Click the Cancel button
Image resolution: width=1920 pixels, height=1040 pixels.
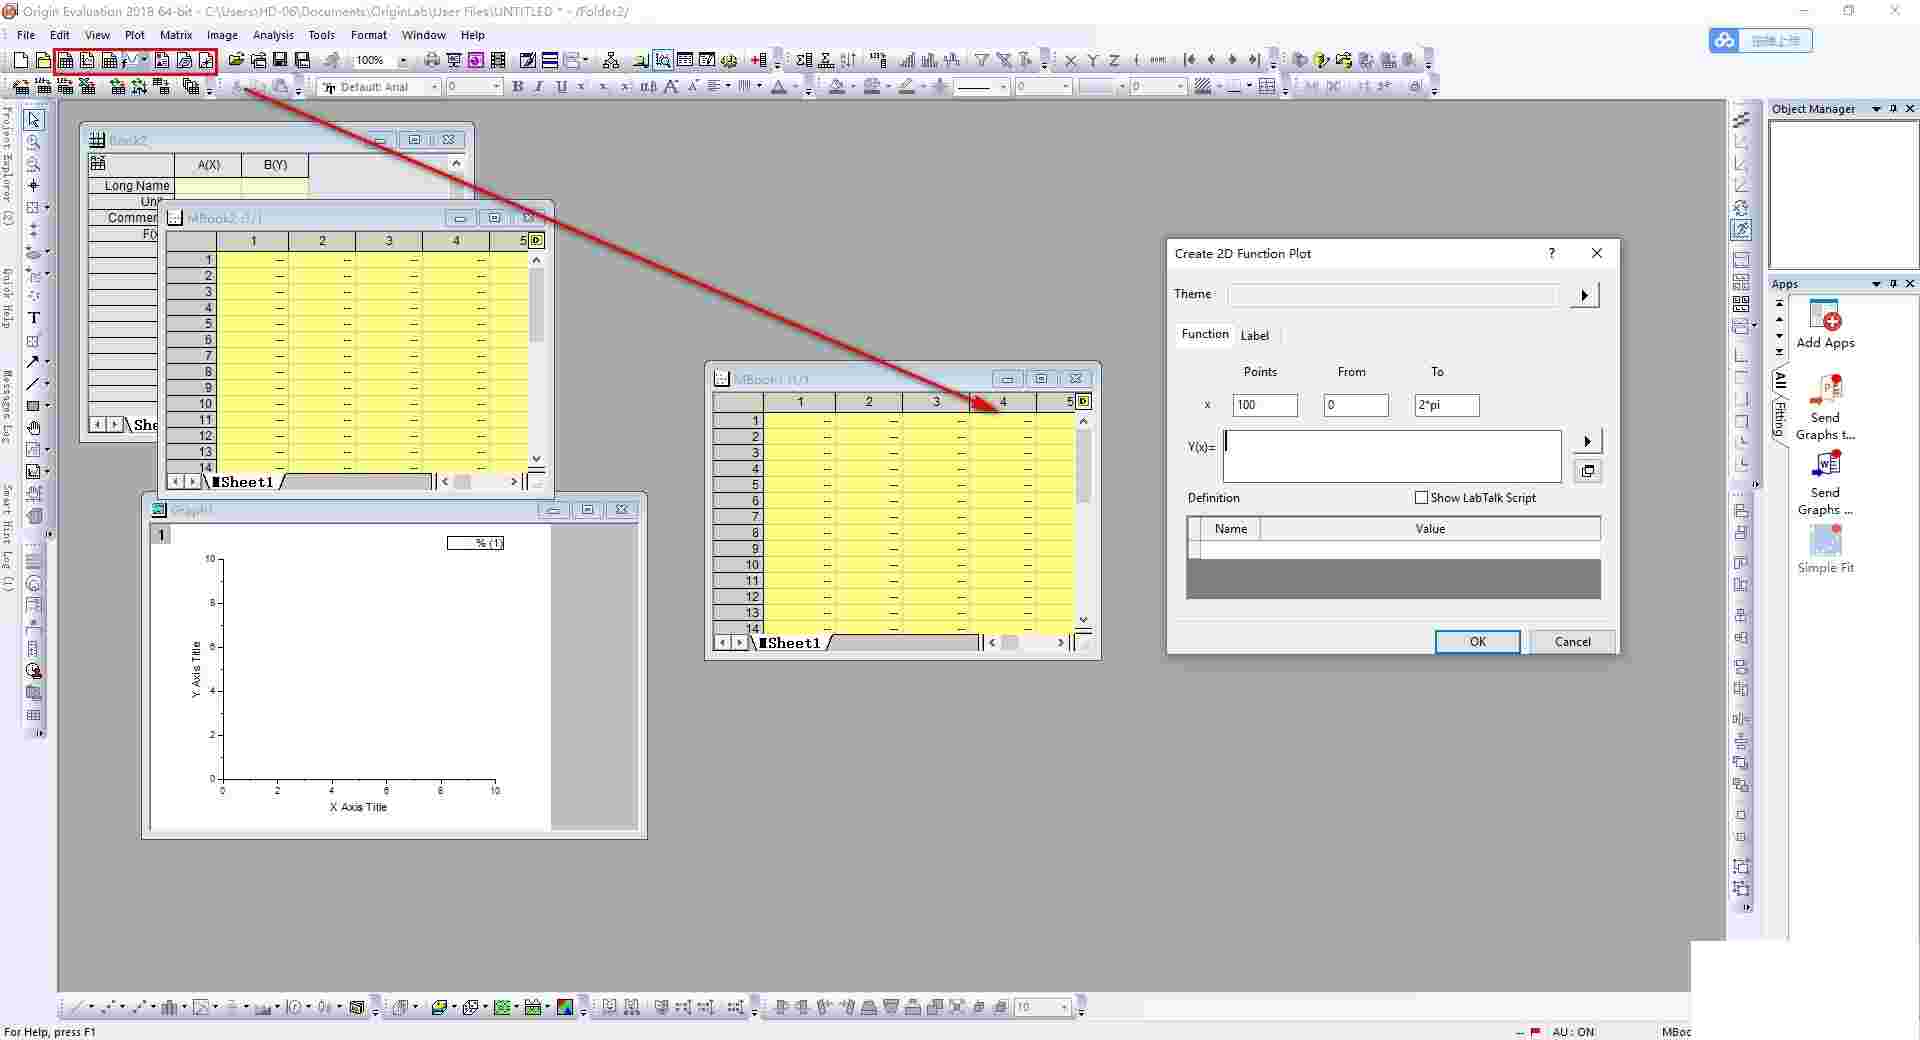(1572, 642)
